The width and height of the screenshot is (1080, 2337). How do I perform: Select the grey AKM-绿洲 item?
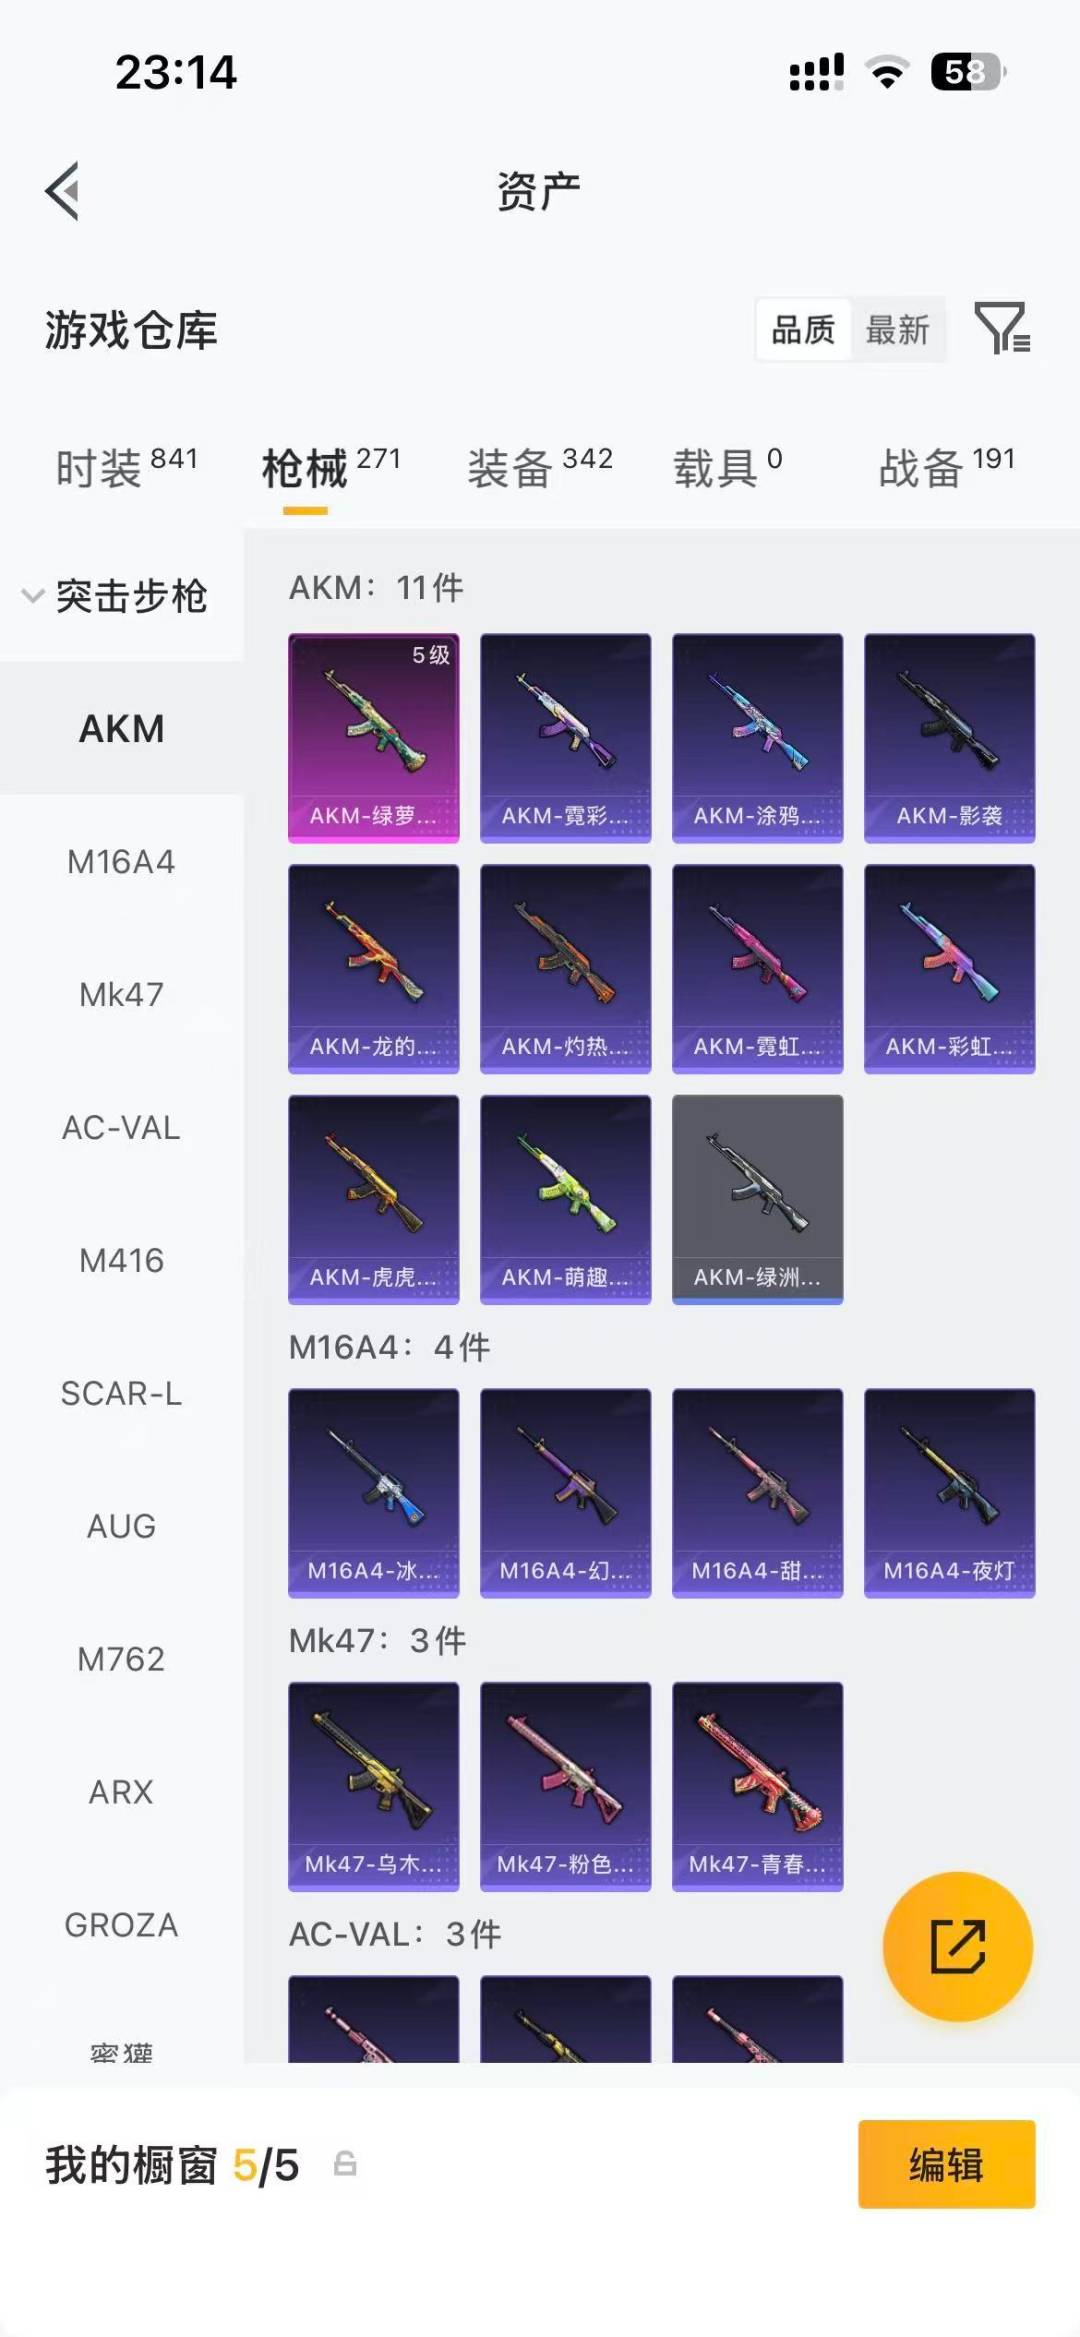pyautogui.click(x=758, y=1199)
